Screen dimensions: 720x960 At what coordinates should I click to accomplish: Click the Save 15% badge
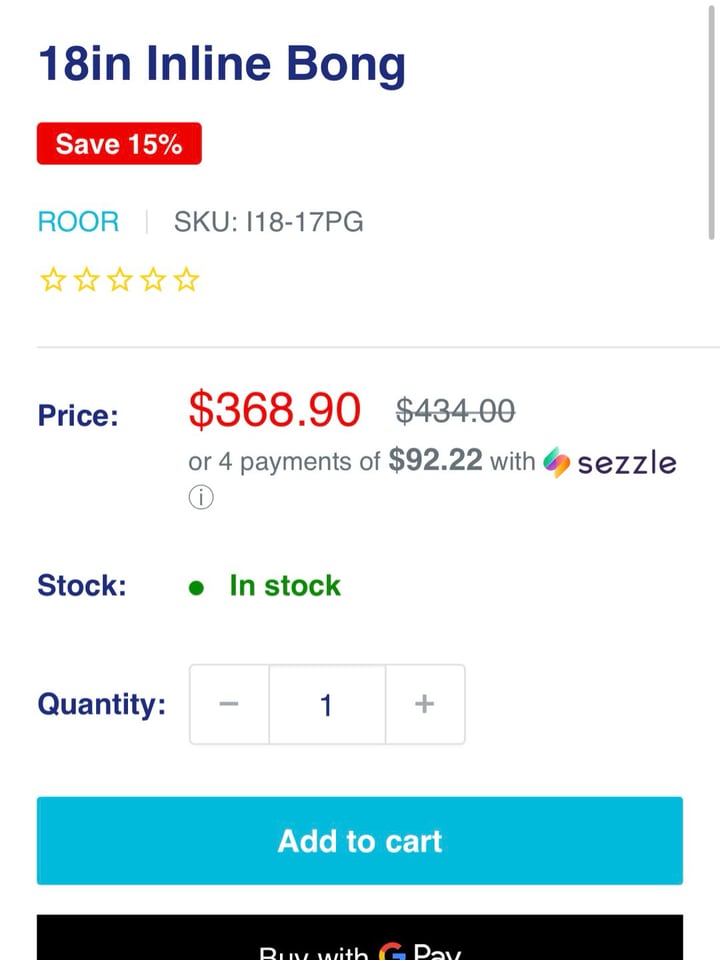pyautogui.click(x=119, y=144)
